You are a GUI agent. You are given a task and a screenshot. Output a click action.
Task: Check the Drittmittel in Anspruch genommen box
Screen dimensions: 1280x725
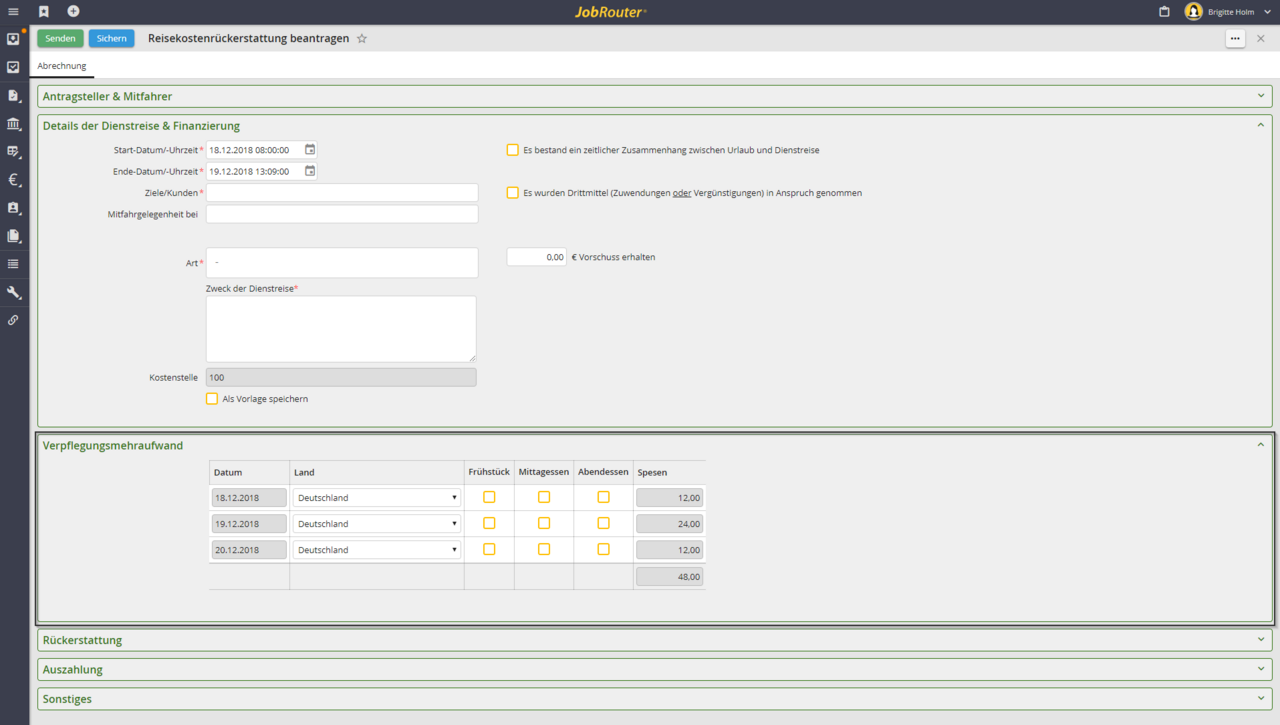pos(513,193)
